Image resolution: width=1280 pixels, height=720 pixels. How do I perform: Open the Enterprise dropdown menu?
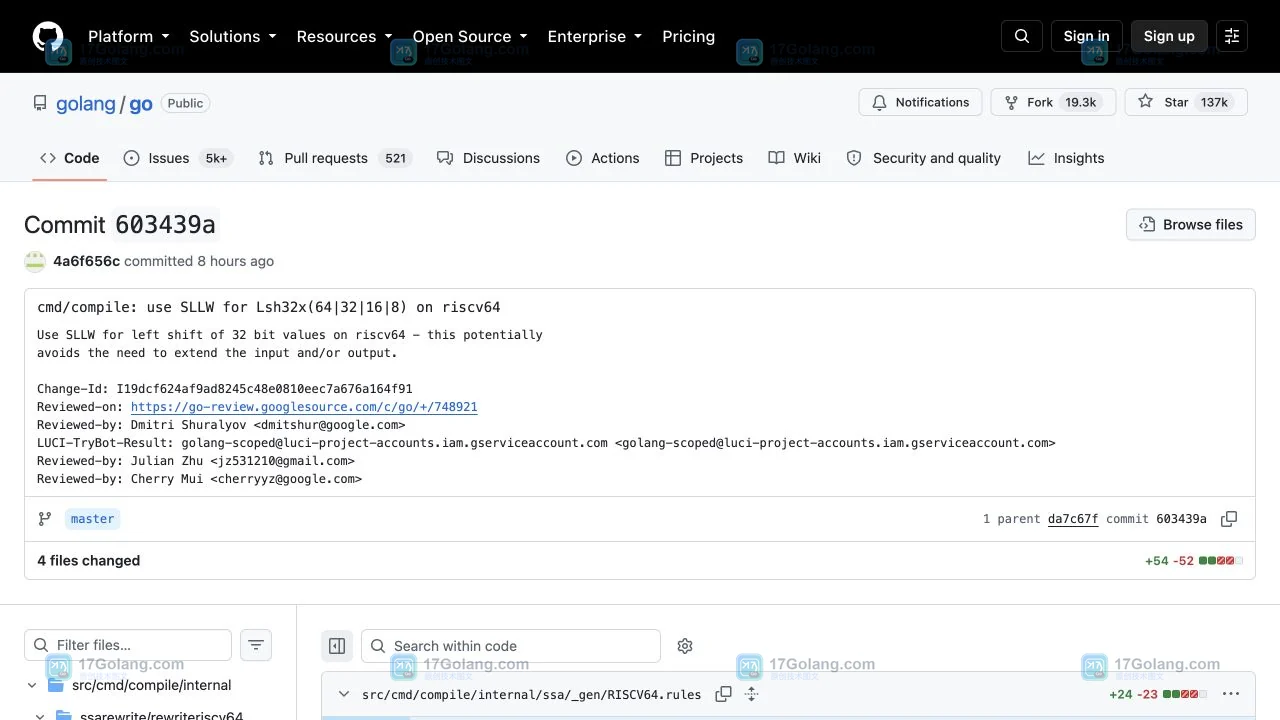point(594,36)
